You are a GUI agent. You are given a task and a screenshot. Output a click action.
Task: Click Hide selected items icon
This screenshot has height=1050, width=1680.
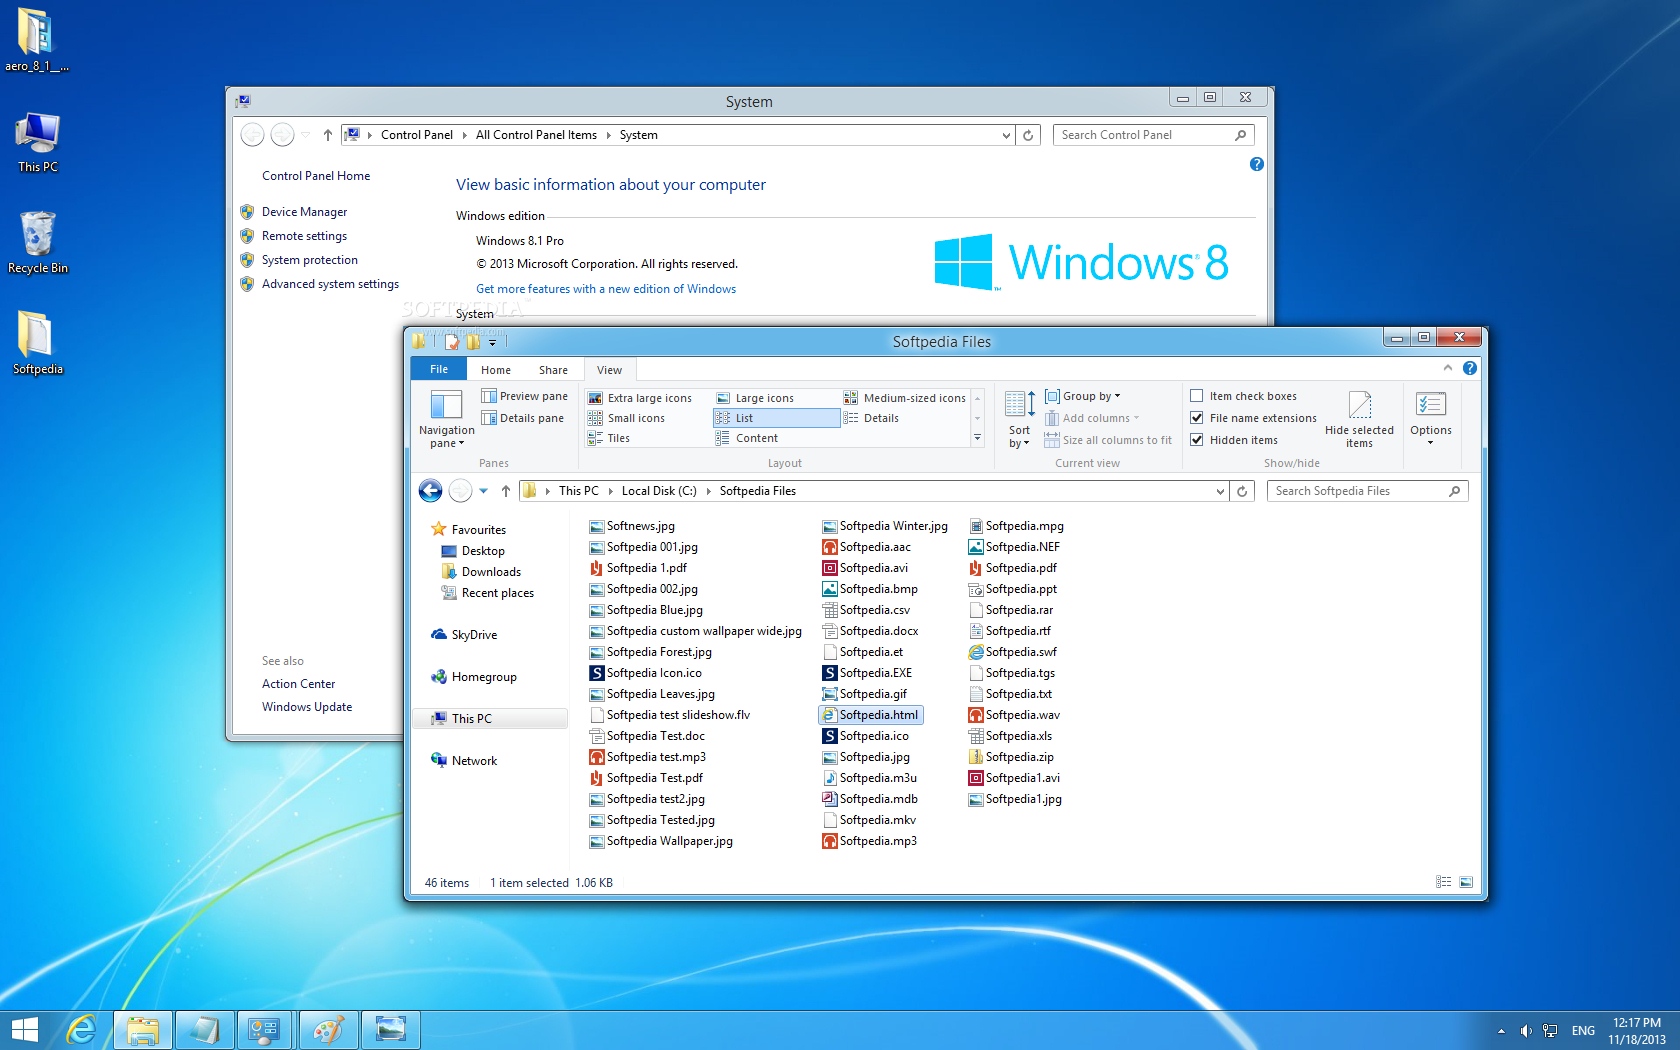(1360, 404)
